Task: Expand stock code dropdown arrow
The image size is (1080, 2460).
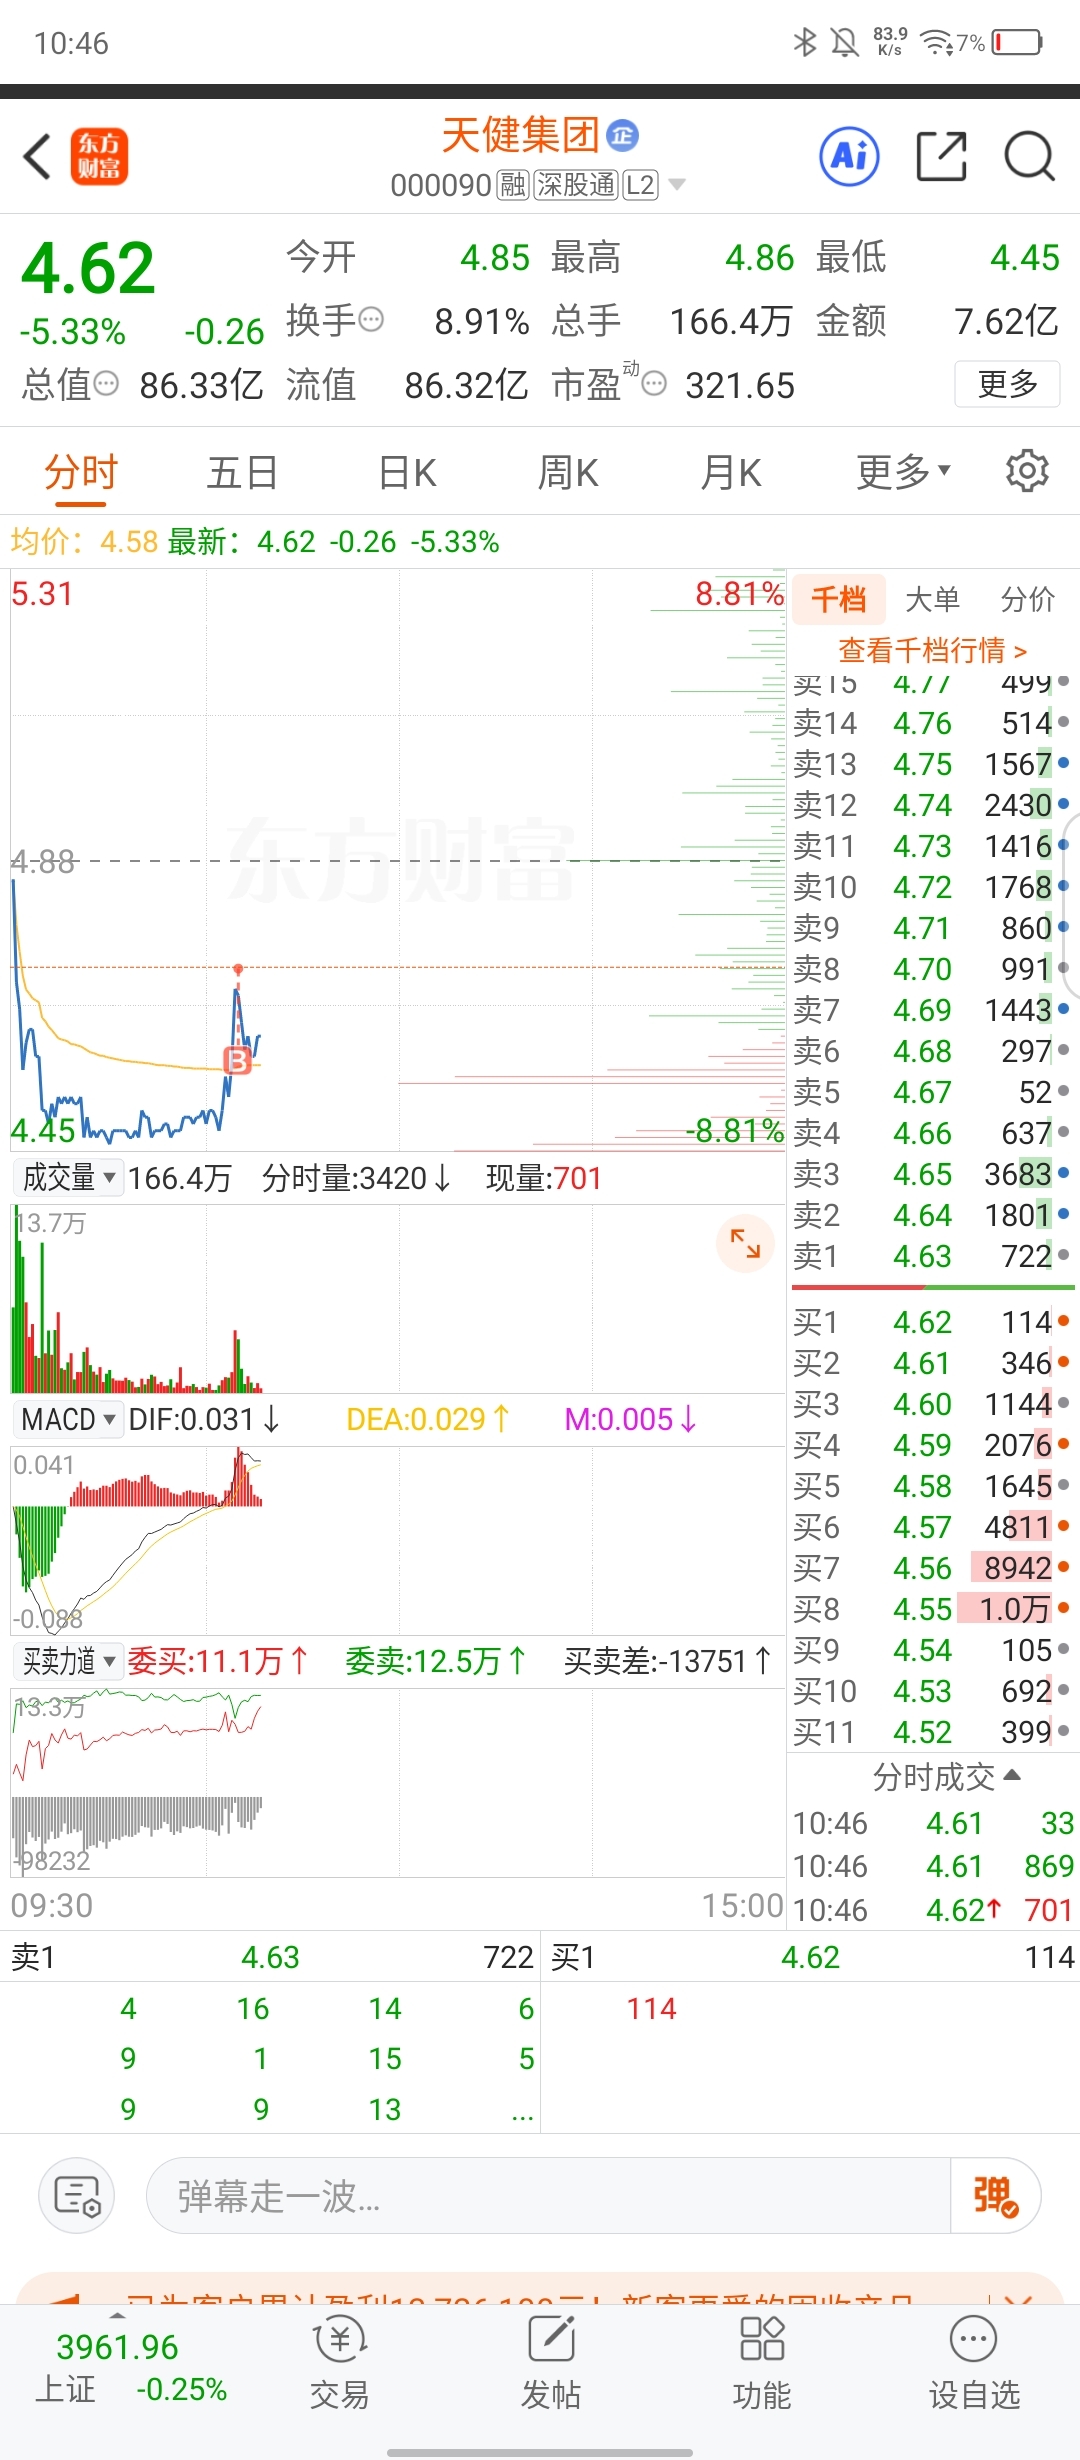Action: 677,185
